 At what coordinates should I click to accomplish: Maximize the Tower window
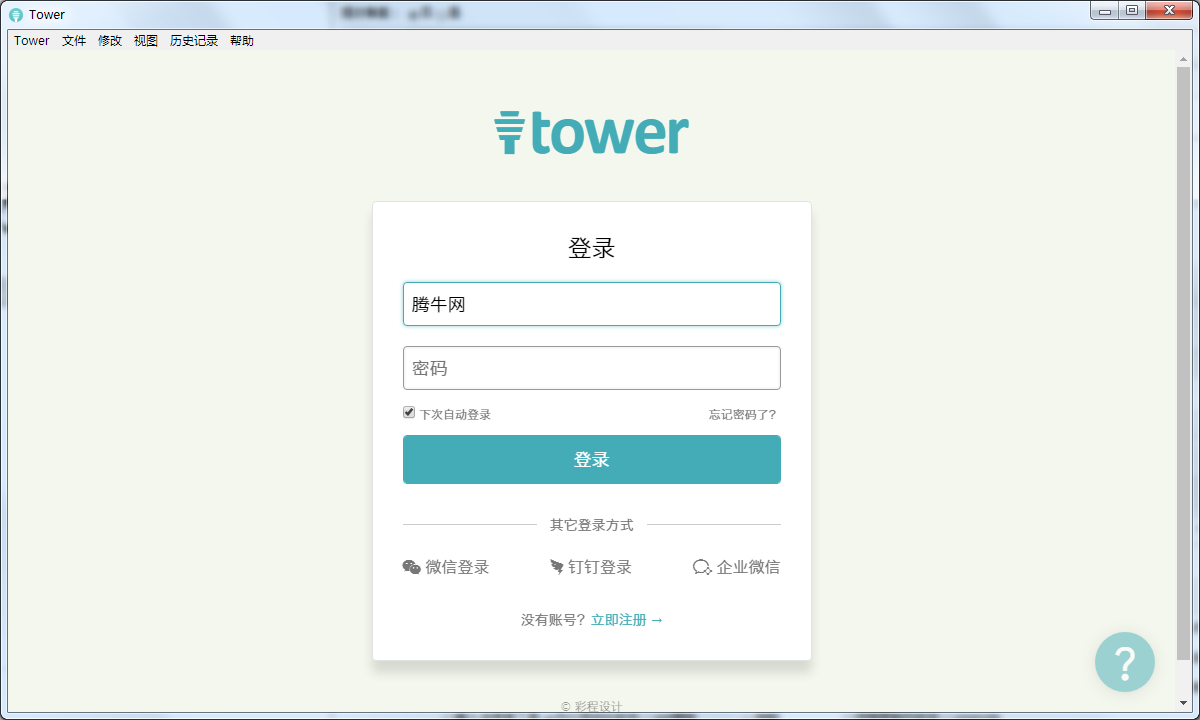pos(1131,11)
